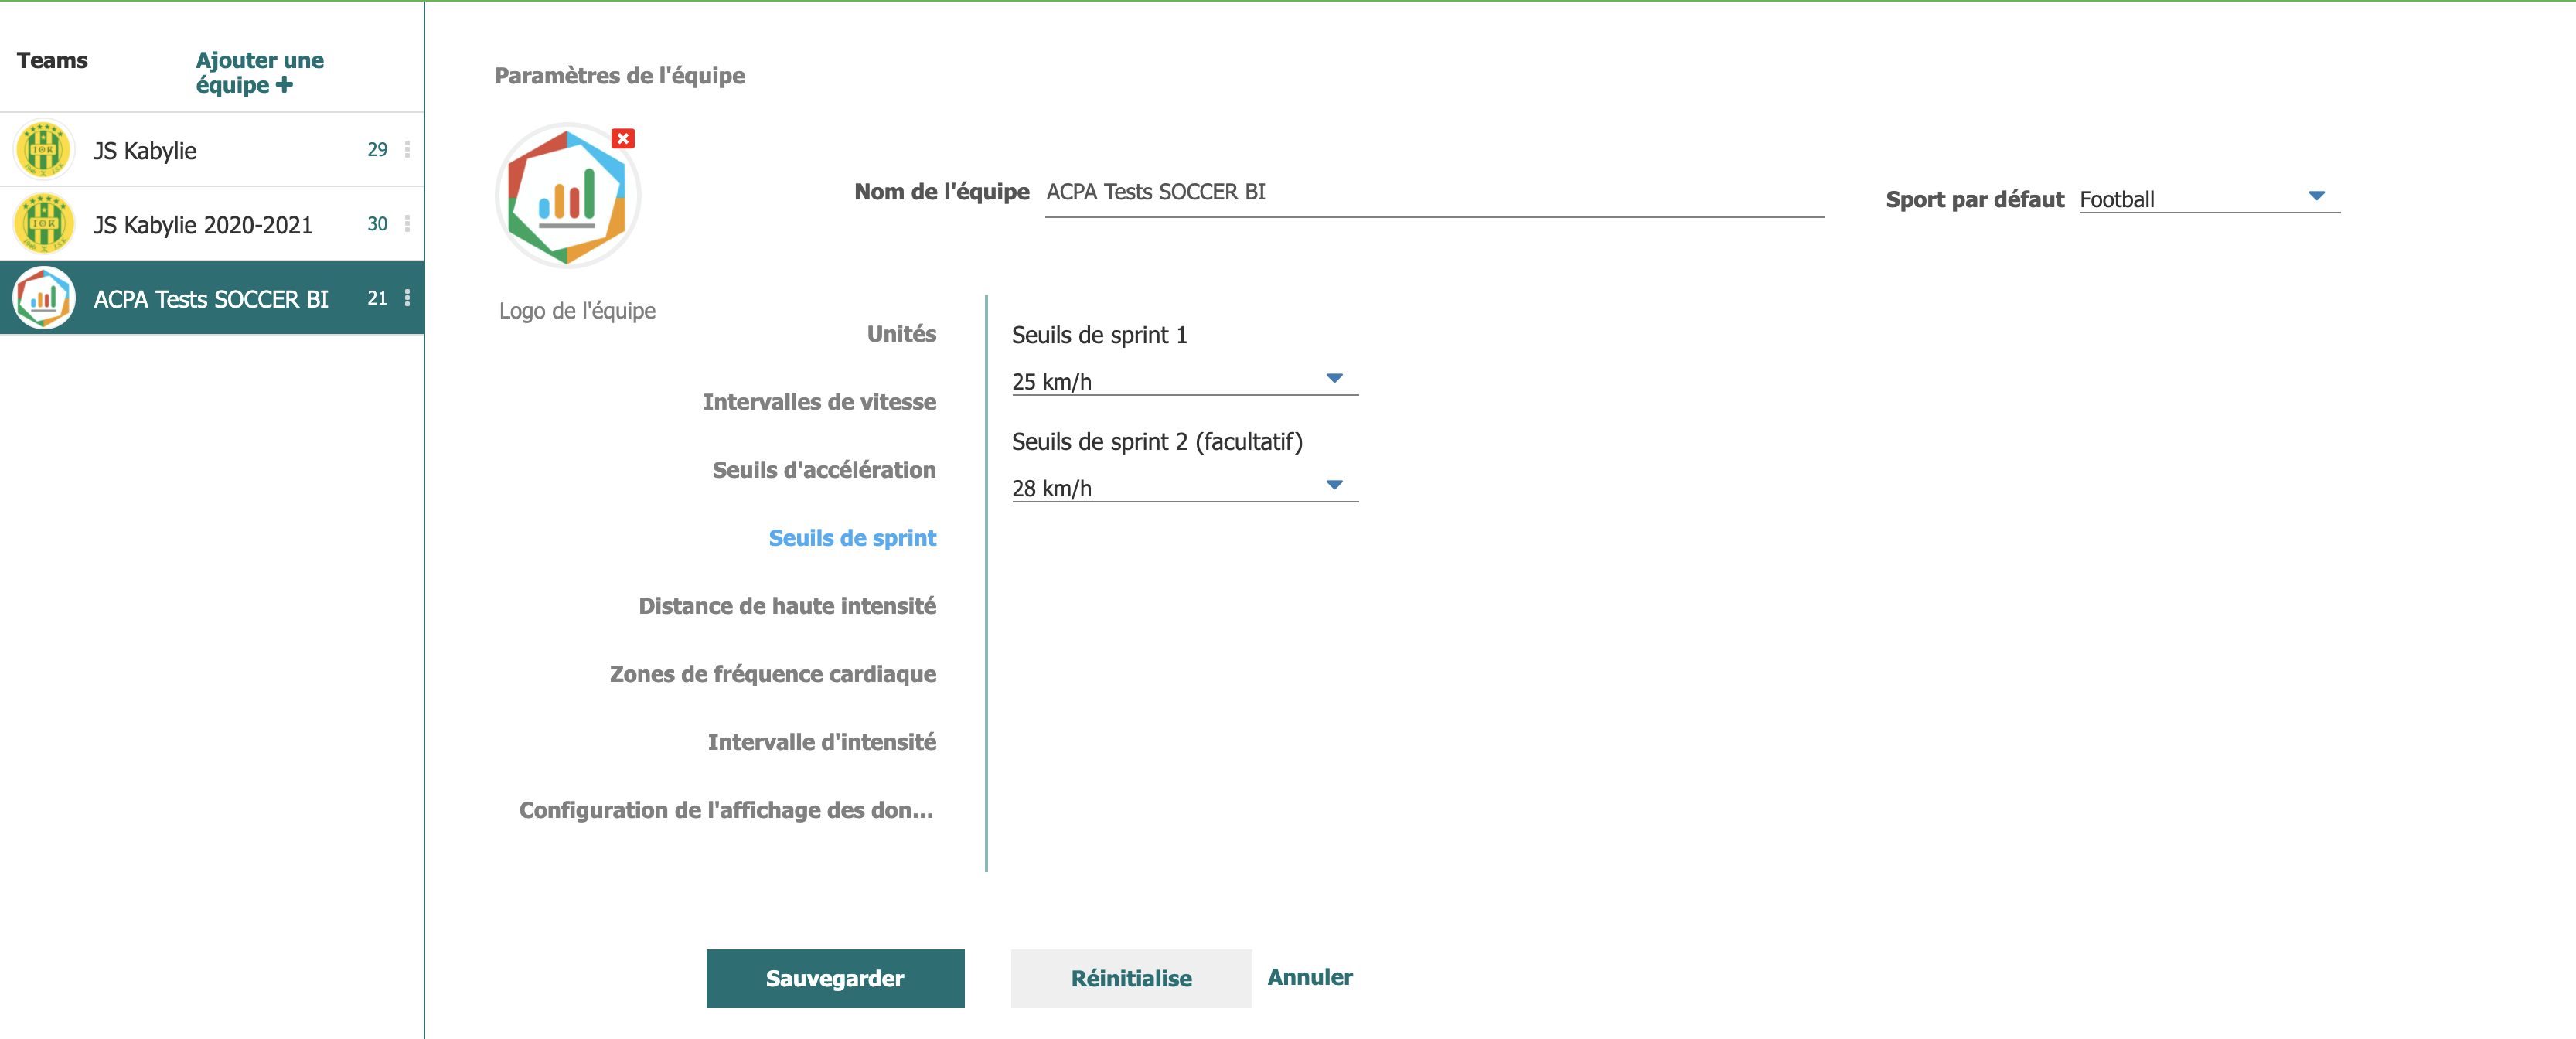Open ACPA Tests SOCCER BI options menu

(407, 297)
